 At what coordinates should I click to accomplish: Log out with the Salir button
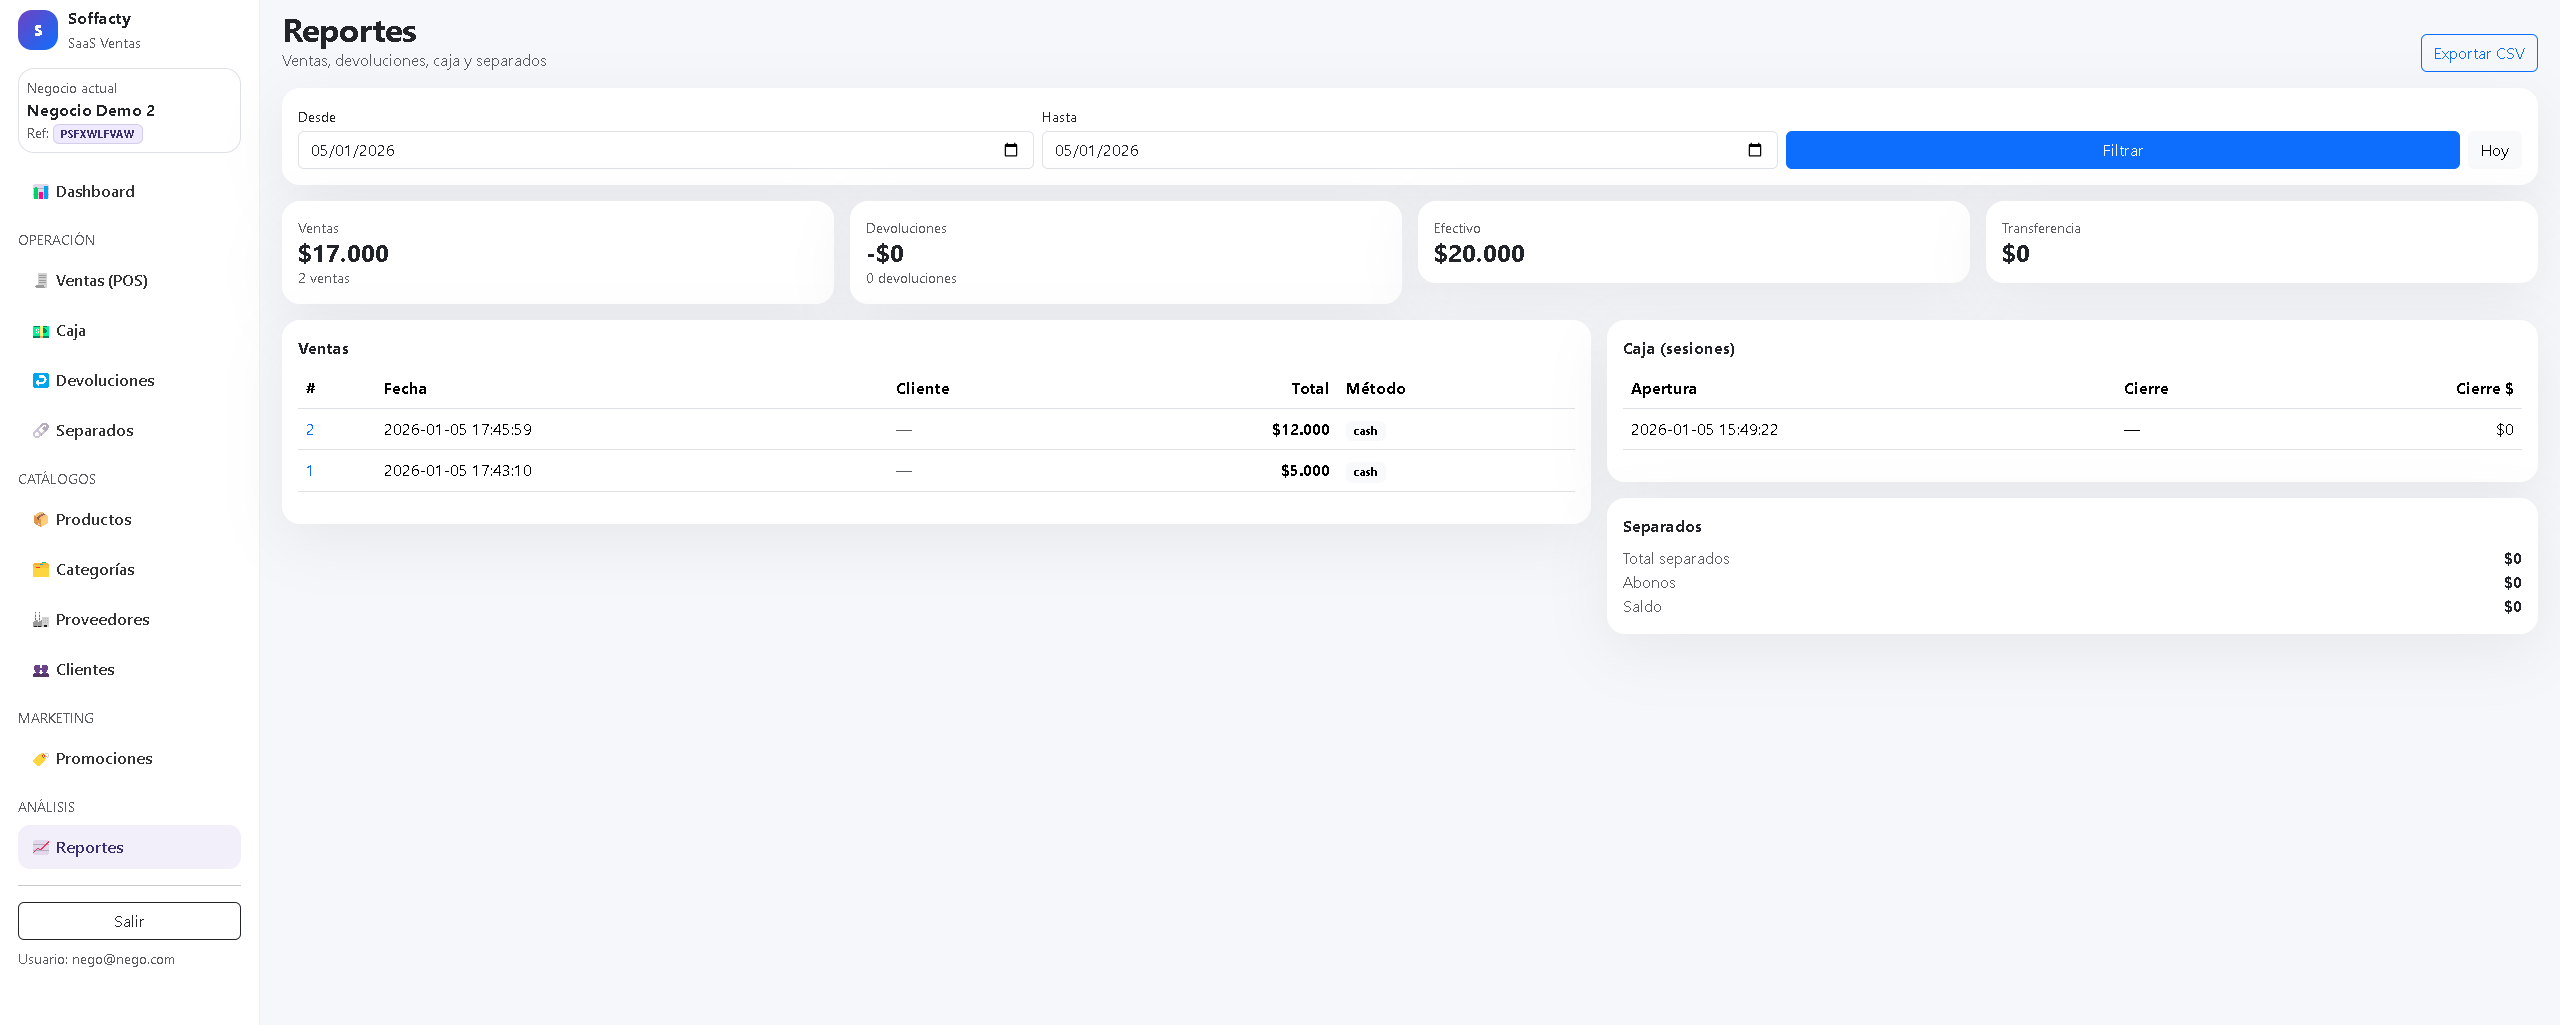(129, 921)
